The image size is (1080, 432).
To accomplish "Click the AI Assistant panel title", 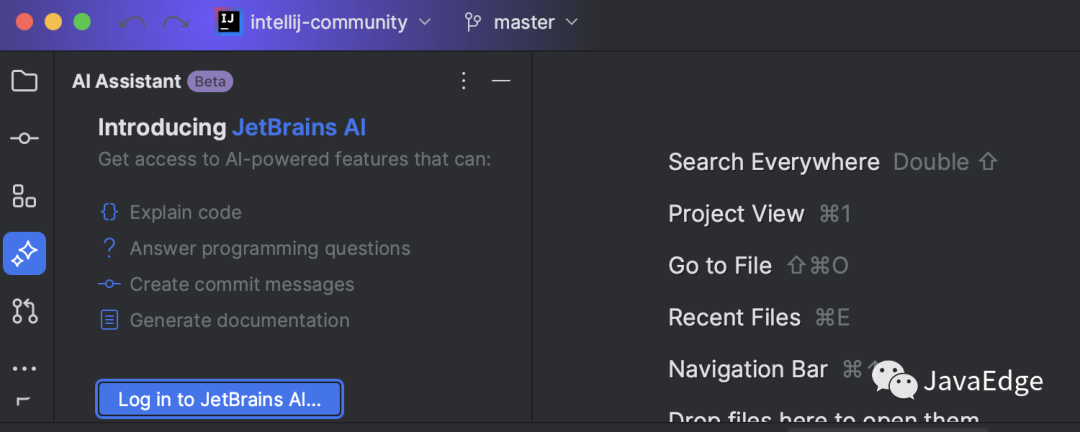I will (x=127, y=81).
